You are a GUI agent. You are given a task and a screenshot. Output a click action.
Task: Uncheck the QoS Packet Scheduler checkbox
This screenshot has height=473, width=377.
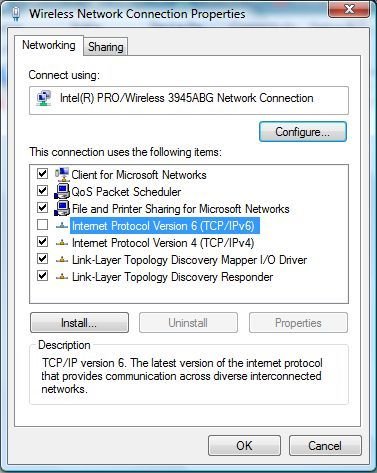42,191
